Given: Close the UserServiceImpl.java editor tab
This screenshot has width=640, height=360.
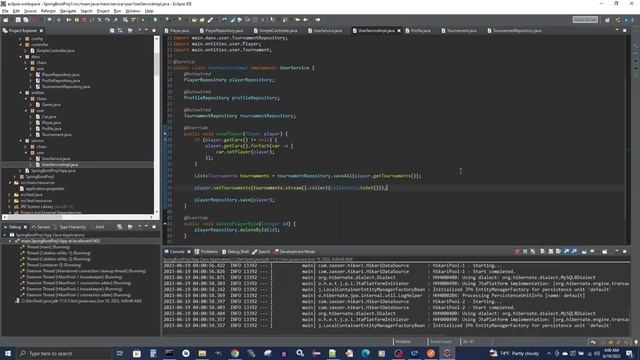Looking at the screenshot, I should tap(399, 31).
